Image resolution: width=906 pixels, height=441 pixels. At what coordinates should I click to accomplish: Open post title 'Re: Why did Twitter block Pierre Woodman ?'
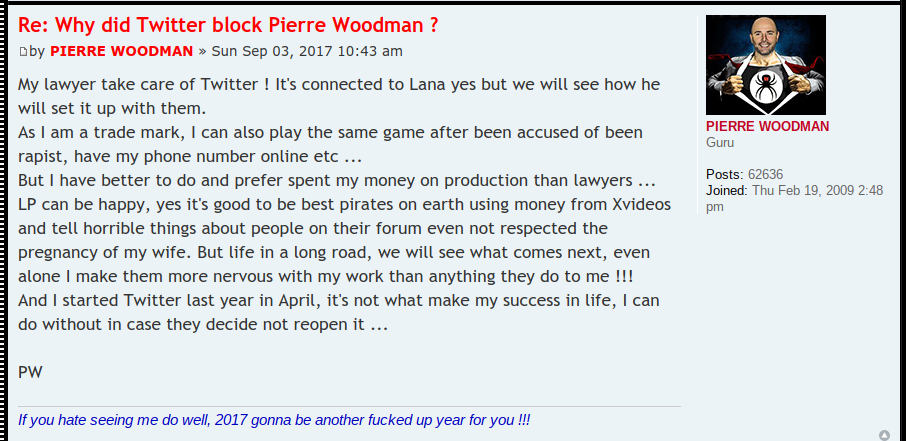(228, 25)
